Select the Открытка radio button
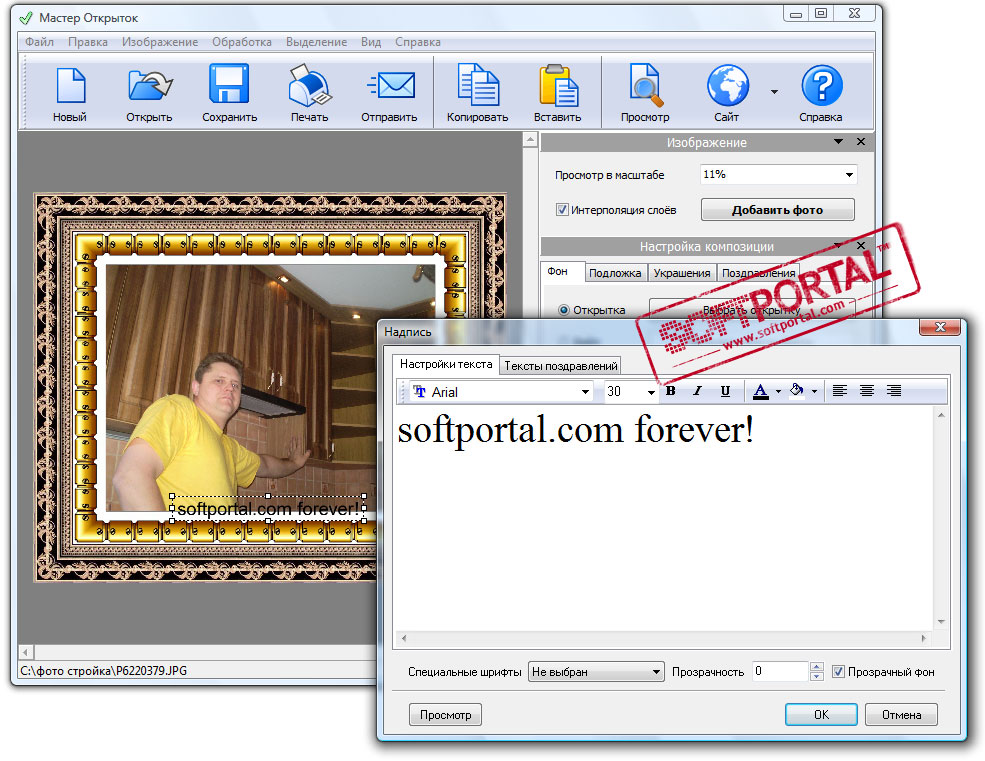This screenshot has width=985, height=761. point(563,310)
